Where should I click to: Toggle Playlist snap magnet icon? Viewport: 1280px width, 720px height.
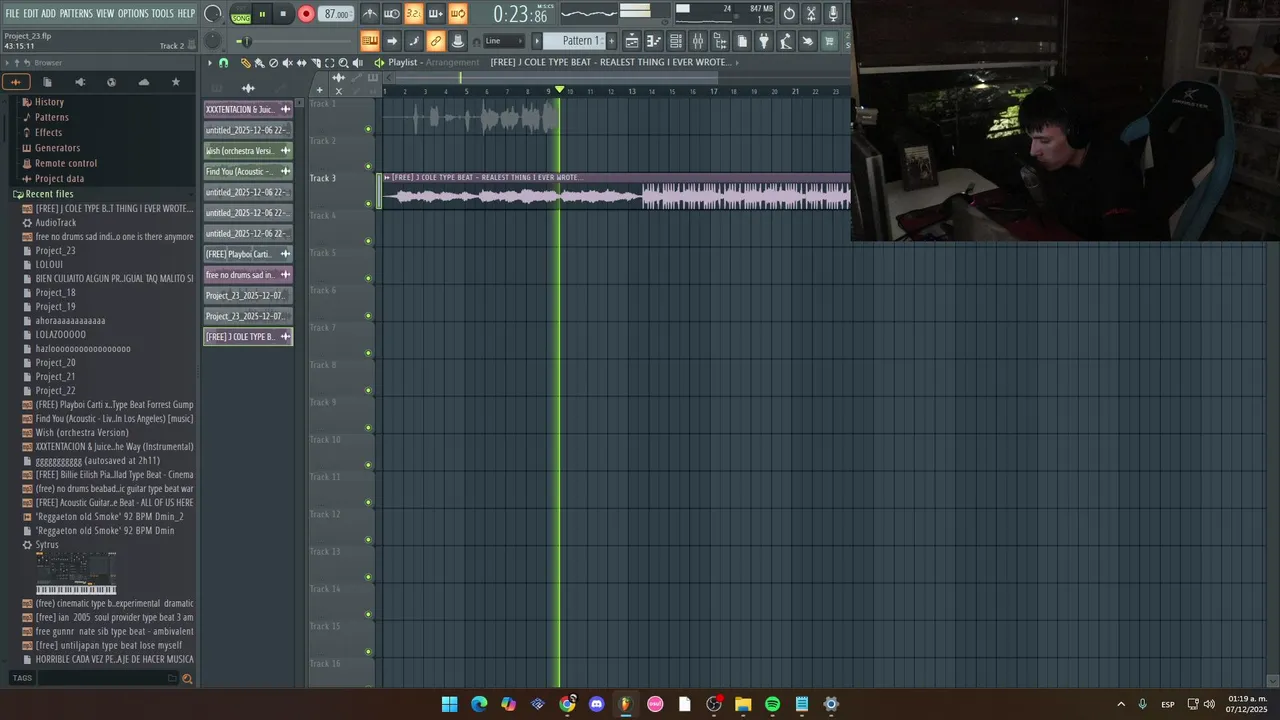pyautogui.click(x=223, y=63)
